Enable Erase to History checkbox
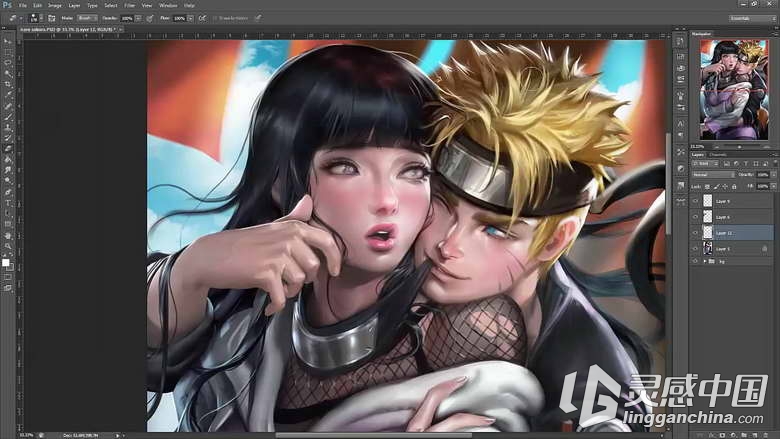This screenshot has height=439, width=780. point(215,18)
